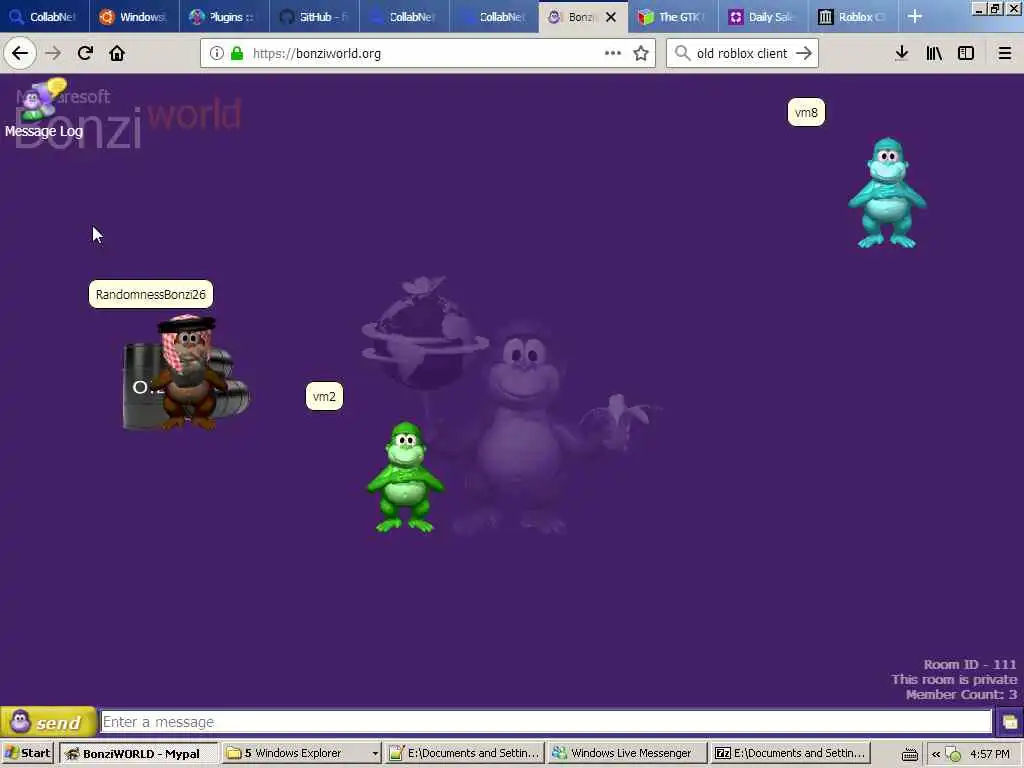This screenshot has width=1024, height=768.
Task: Open the notepad E:\Documents taskbar button
Action: tap(464, 753)
